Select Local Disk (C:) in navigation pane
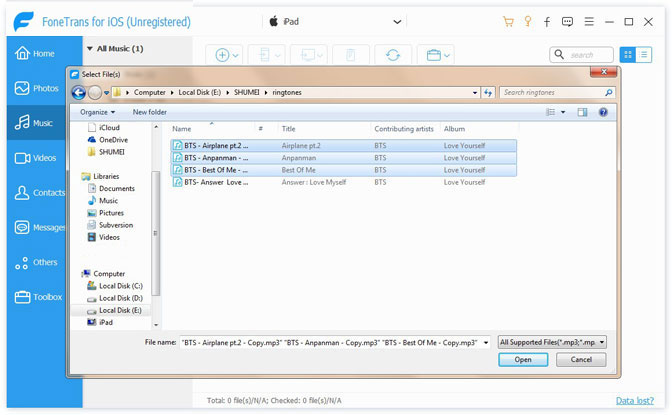This screenshot has height=415, width=672. [115, 286]
